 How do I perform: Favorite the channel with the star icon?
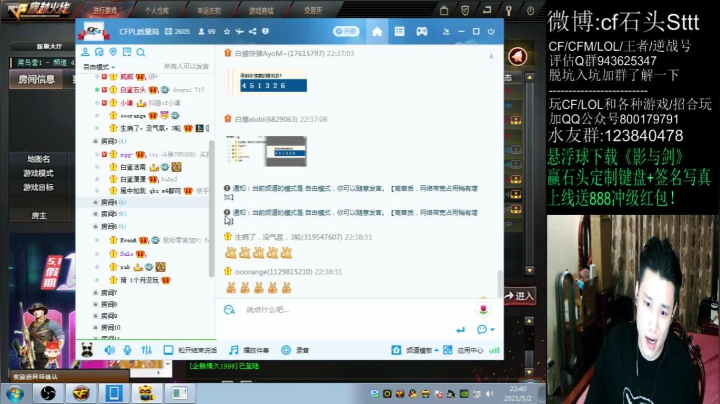coord(227,31)
